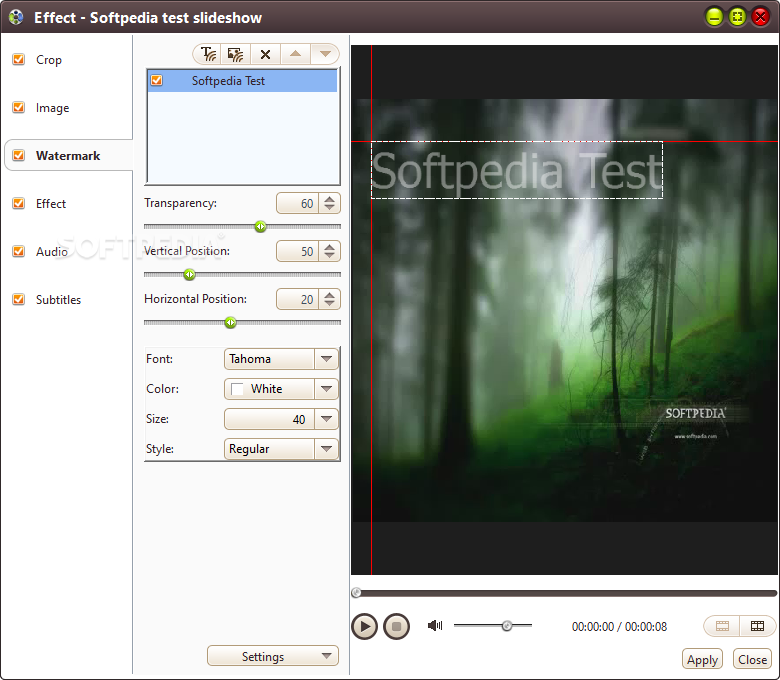Click the playback seek bar handle
Viewport: 780px width, 680px height.
pos(356,592)
